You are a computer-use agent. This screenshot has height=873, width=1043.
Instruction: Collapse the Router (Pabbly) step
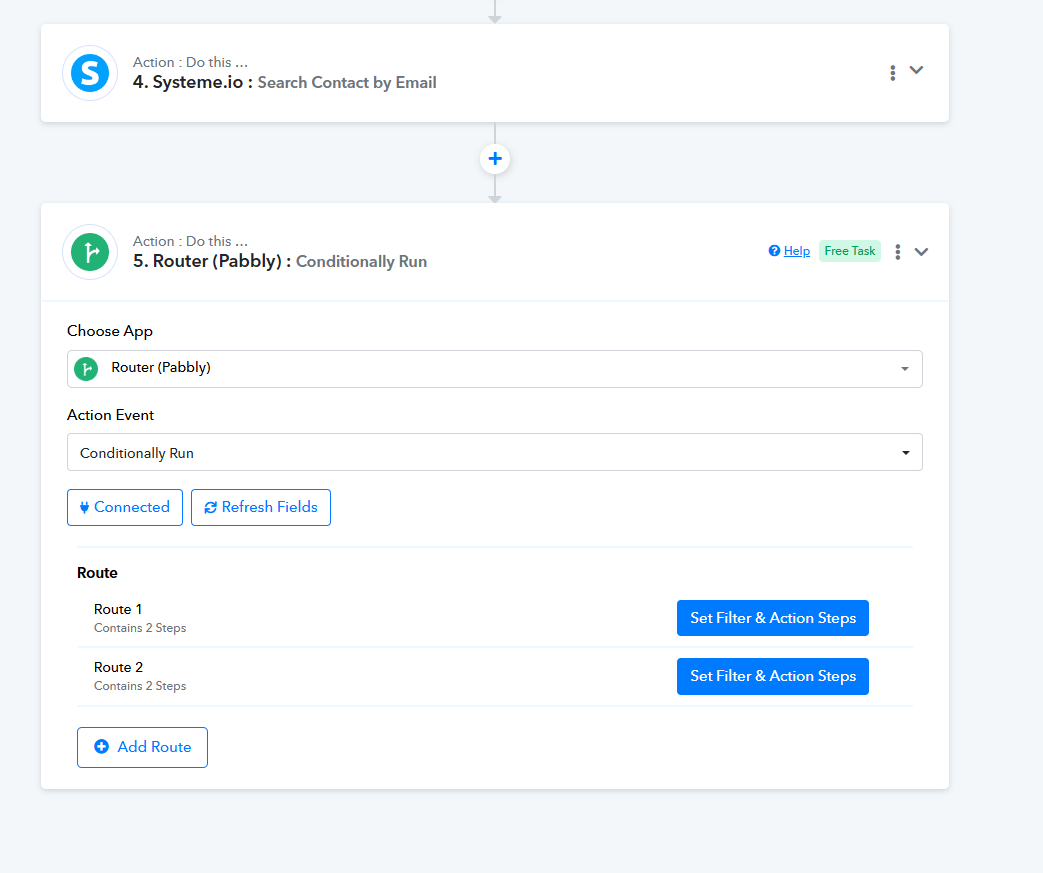click(x=921, y=252)
